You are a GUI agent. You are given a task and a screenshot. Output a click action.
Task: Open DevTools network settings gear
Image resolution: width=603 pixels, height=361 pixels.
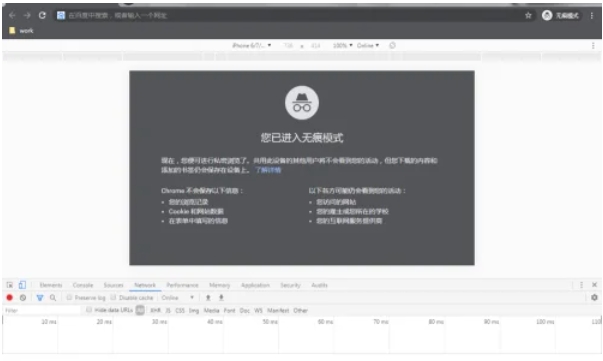(594, 298)
